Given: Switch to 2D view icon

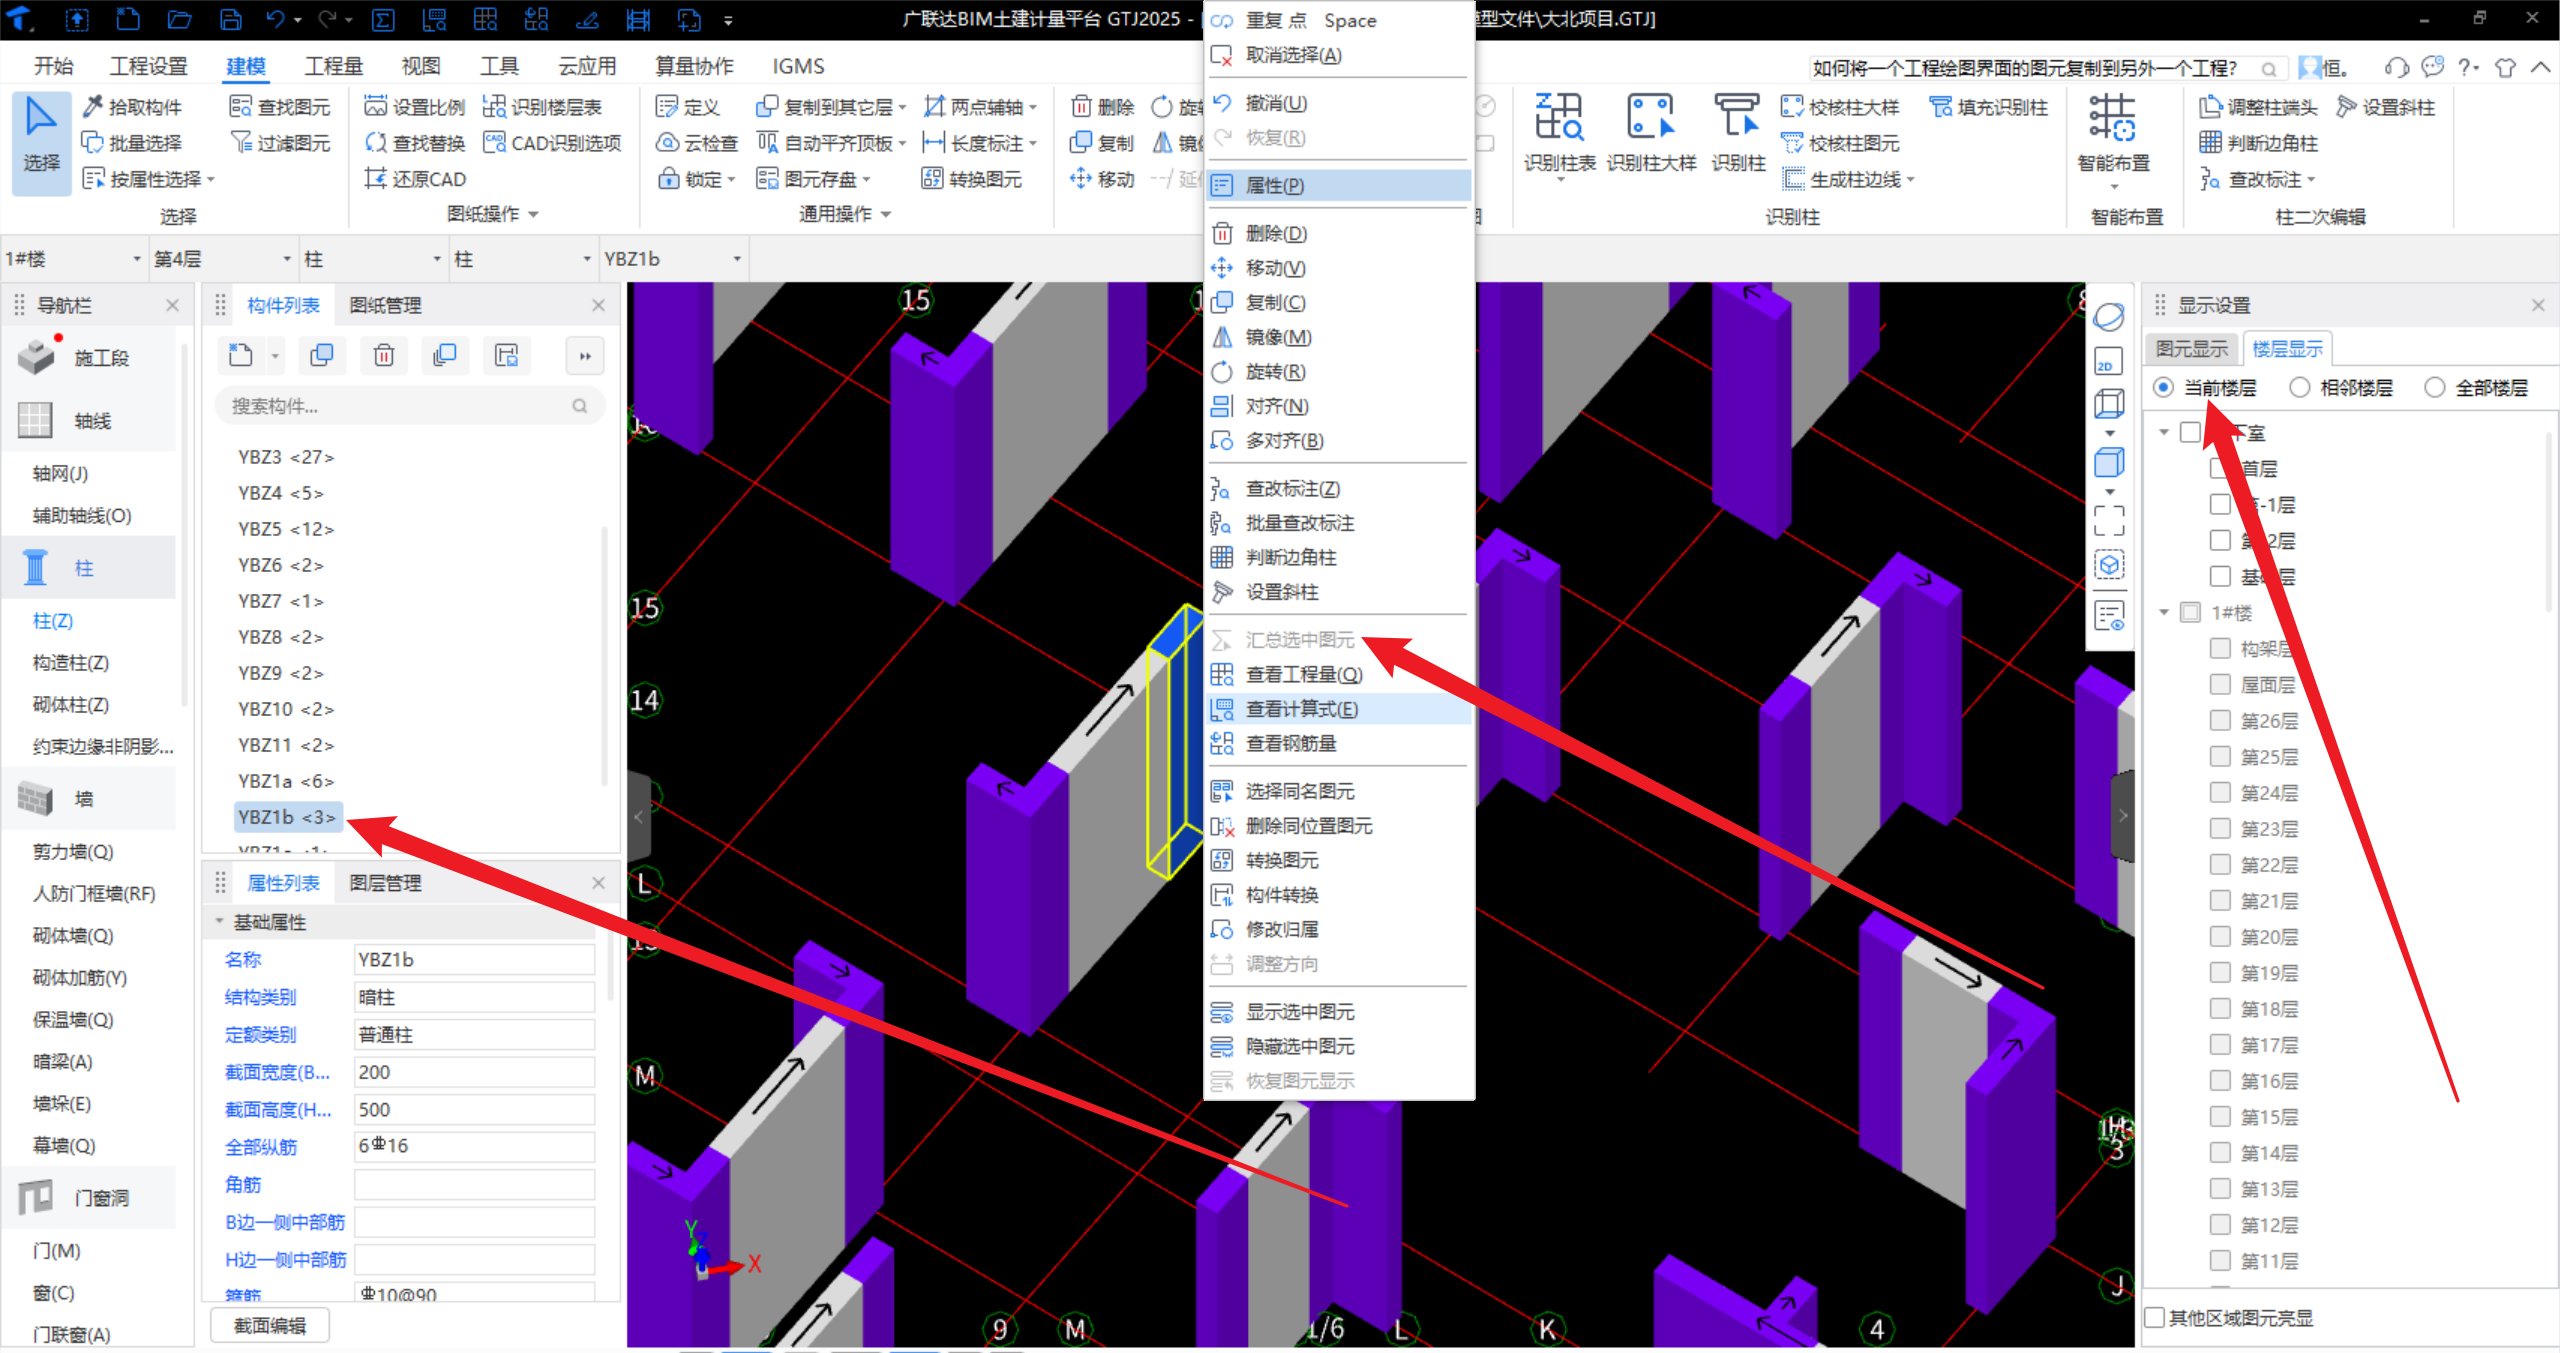Looking at the screenshot, I should coord(2109,360).
